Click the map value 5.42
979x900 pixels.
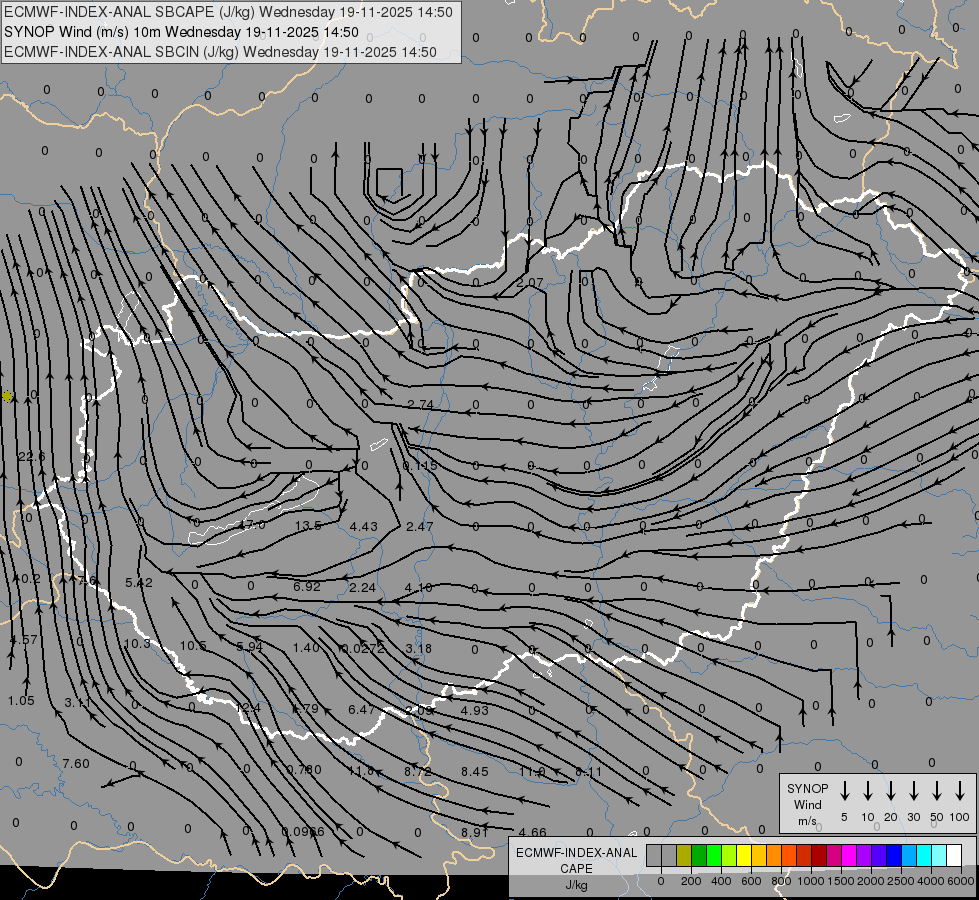(139, 583)
